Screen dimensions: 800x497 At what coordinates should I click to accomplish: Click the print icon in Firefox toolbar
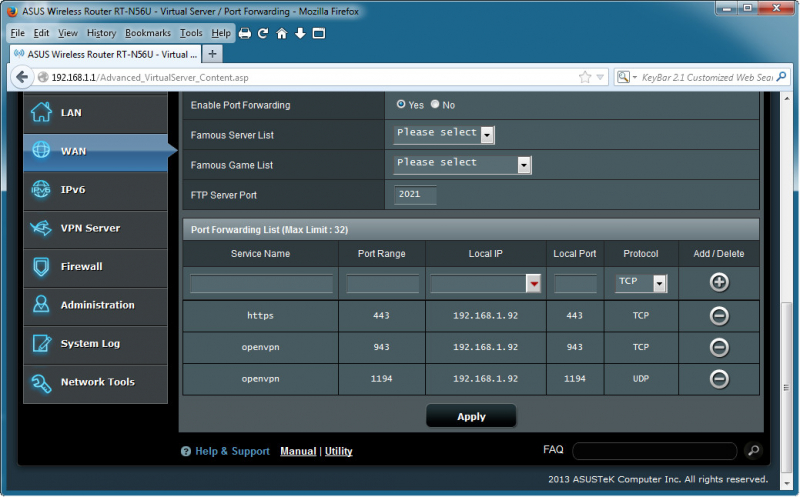[x=245, y=33]
